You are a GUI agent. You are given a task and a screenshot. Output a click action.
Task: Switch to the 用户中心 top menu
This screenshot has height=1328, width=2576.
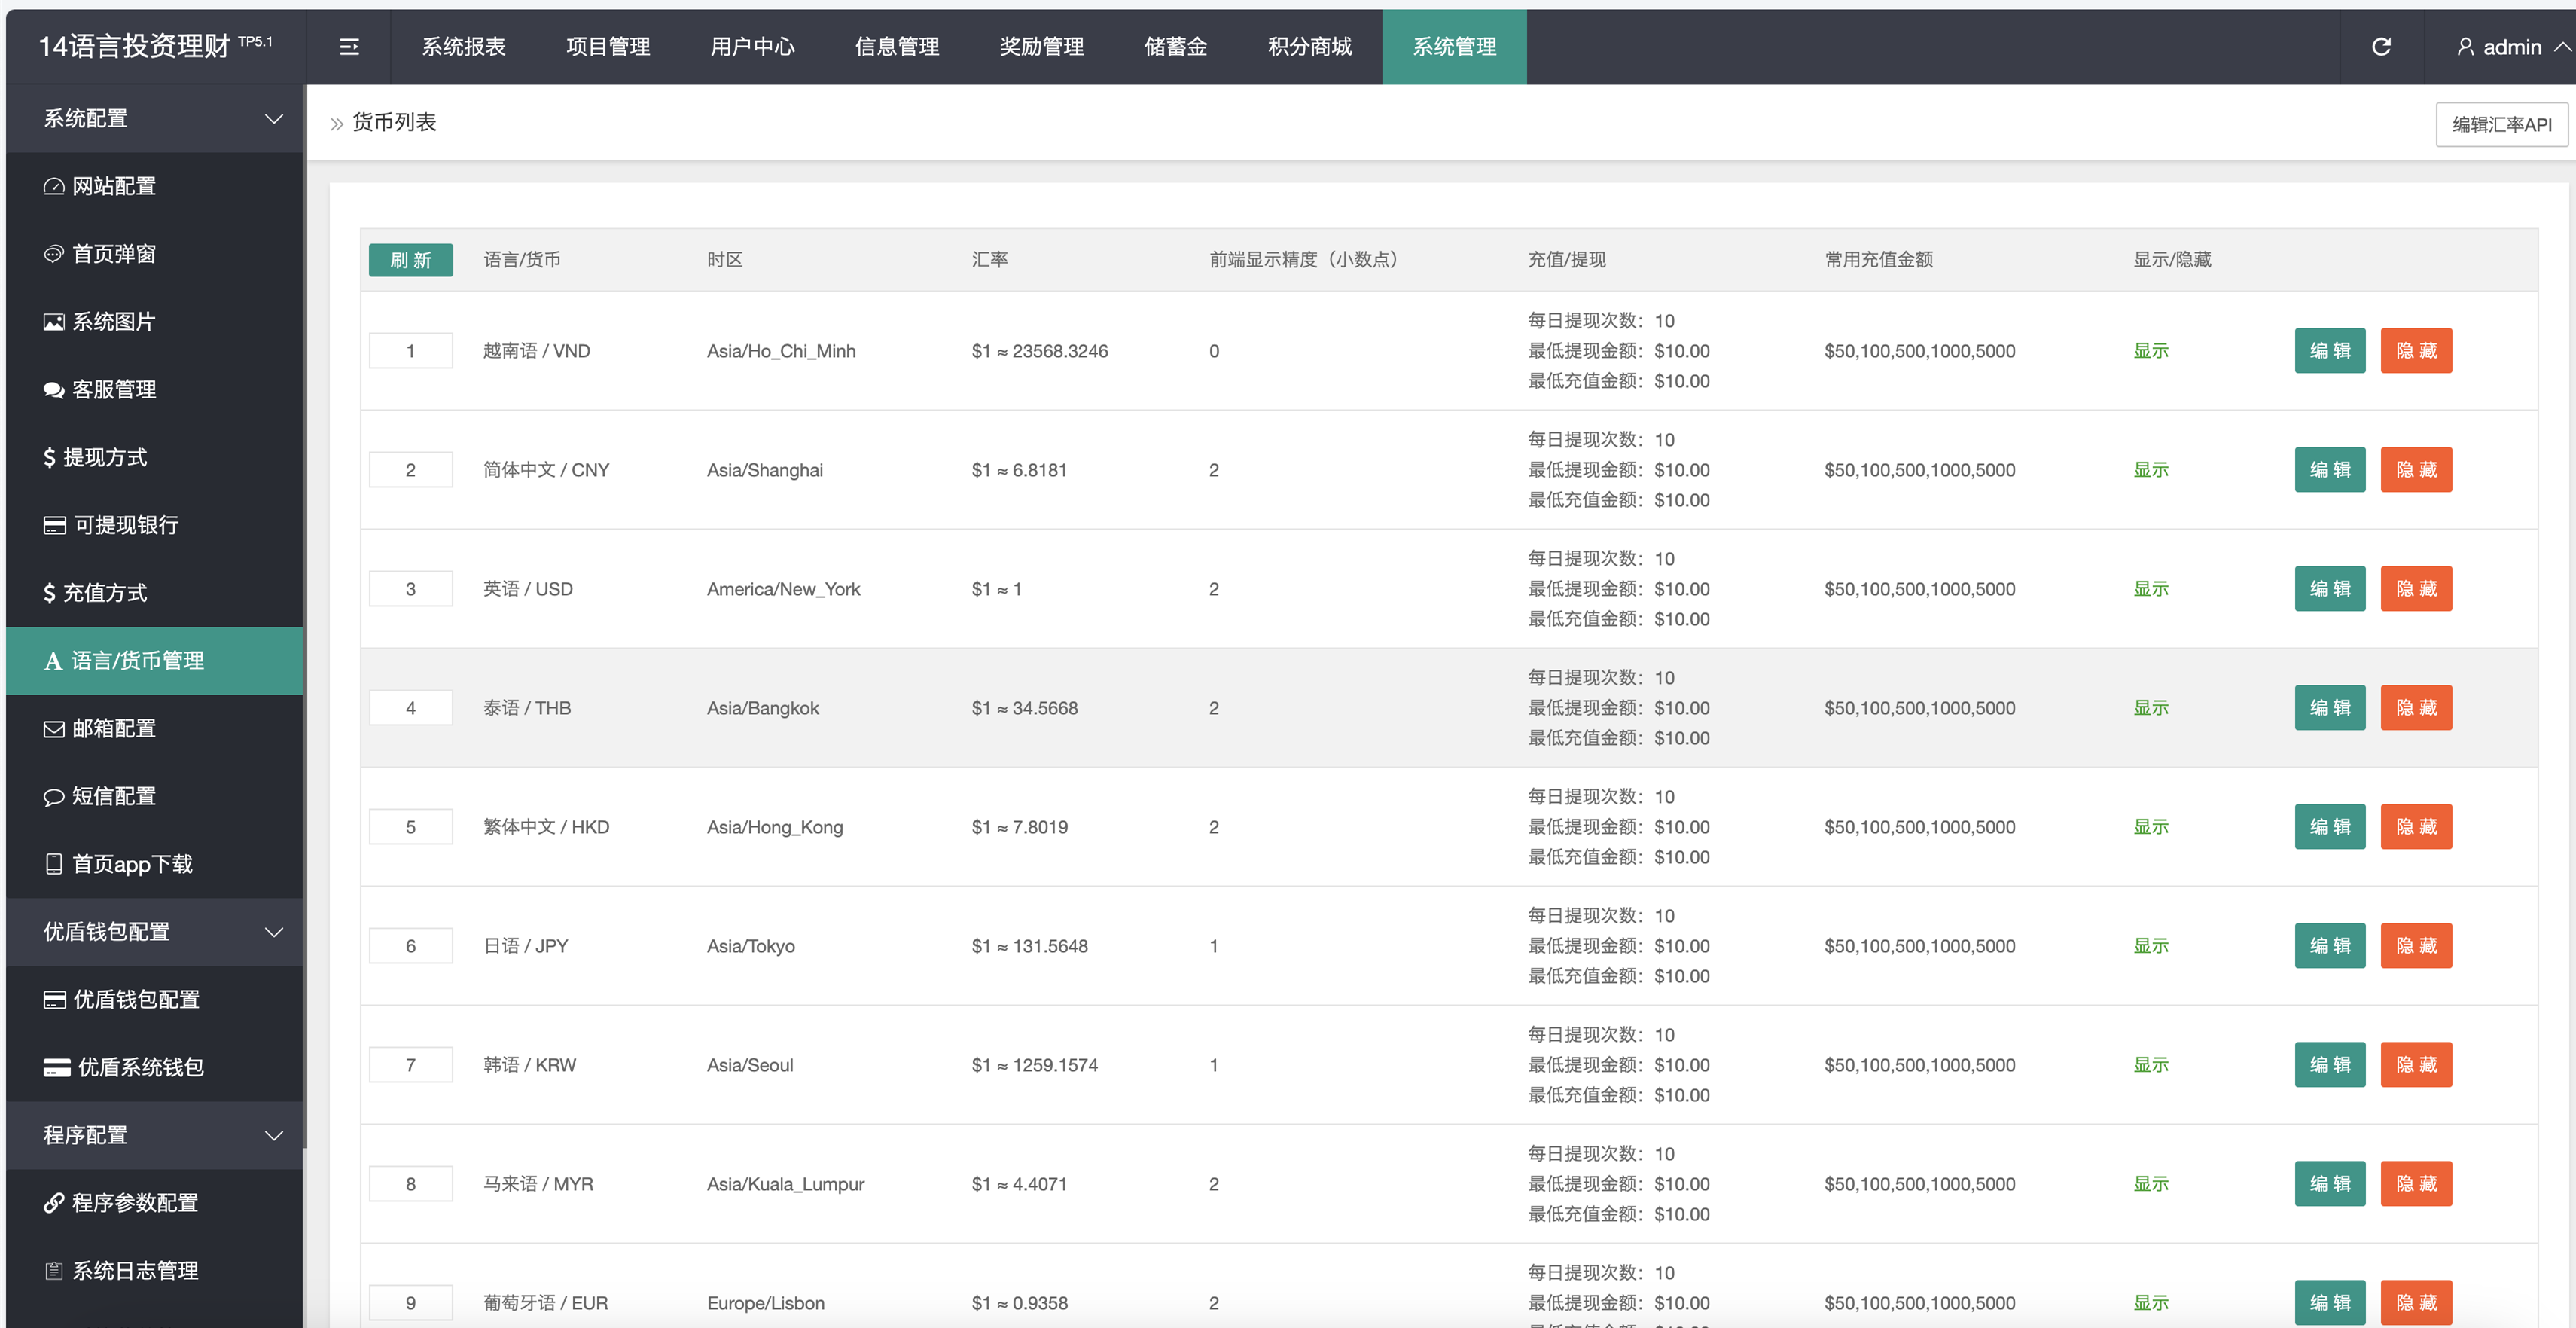752,47
